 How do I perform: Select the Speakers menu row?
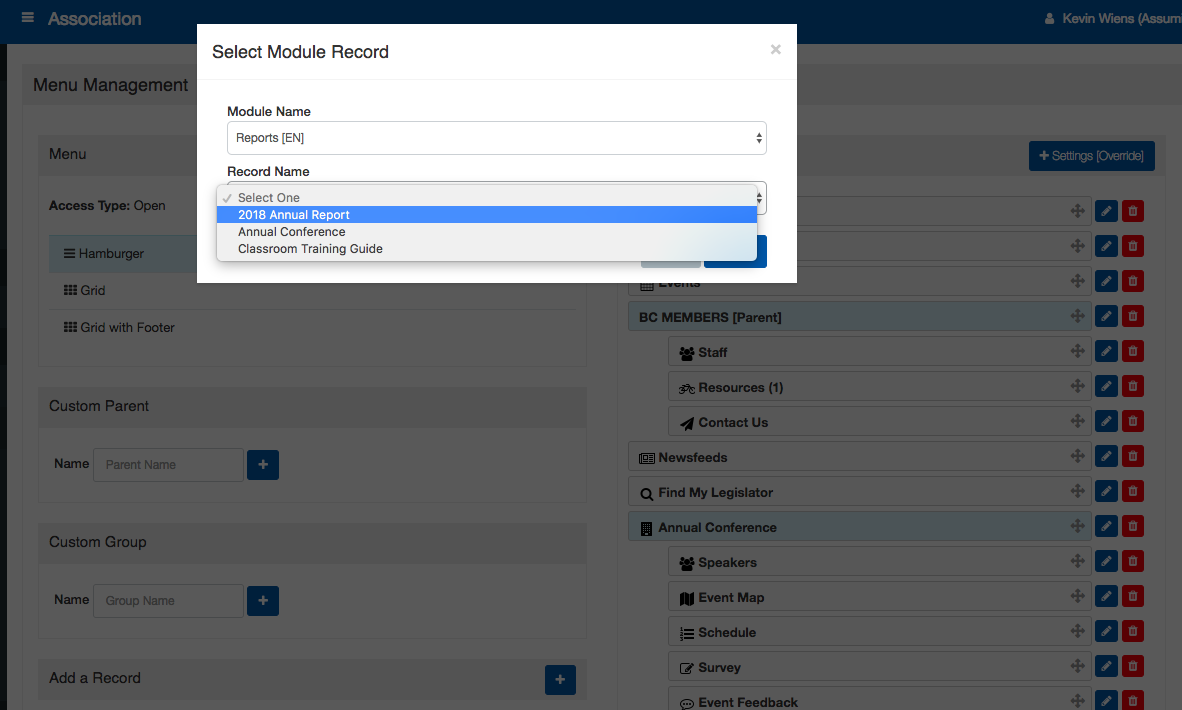[880, 562]
